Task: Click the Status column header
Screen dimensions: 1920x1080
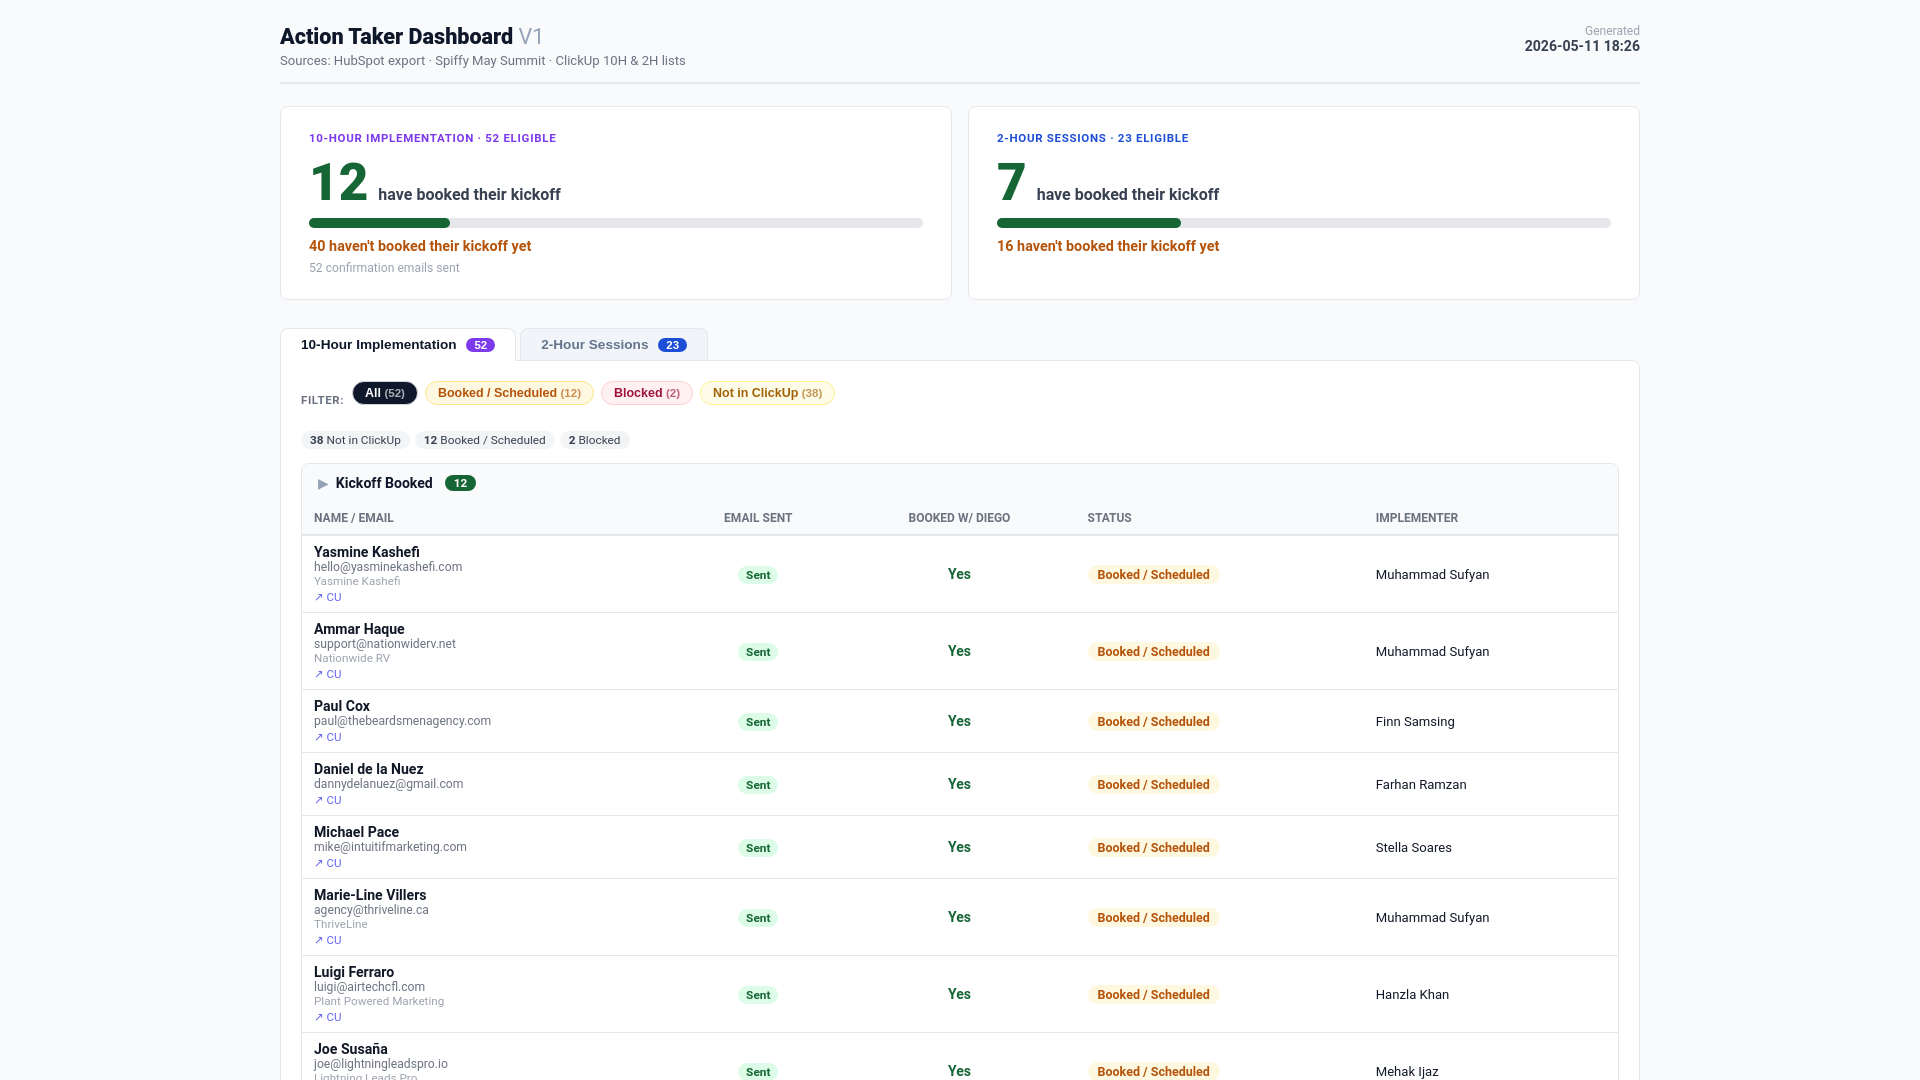Action: coord(1110,518)
